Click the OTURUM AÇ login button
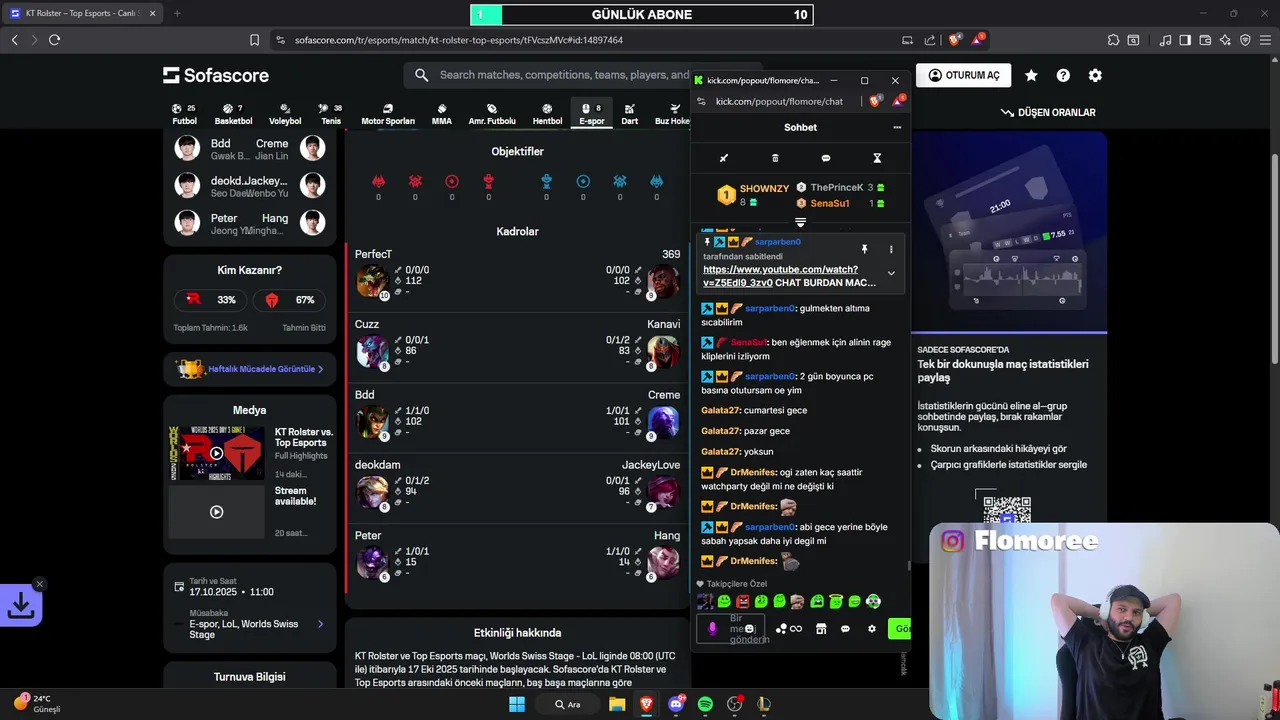The image size is (1280, 720). pyautogui.click(x=963, y=75)
